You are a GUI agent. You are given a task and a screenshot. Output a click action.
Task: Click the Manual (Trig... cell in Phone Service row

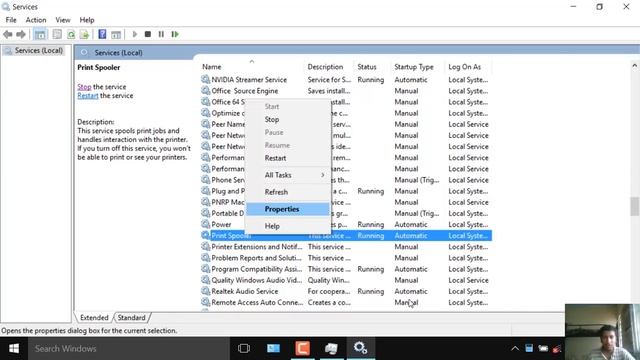pos(417,180)
